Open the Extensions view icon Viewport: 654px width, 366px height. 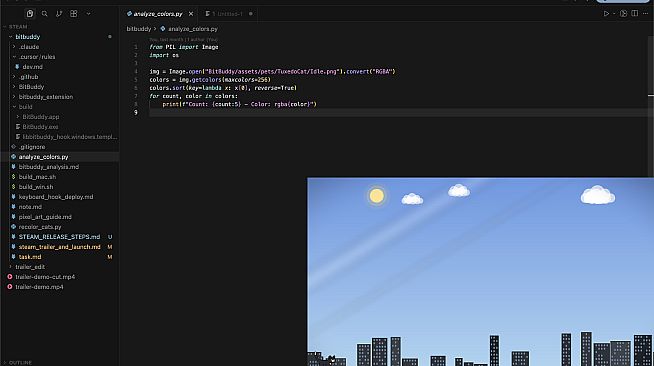point(73,14)
